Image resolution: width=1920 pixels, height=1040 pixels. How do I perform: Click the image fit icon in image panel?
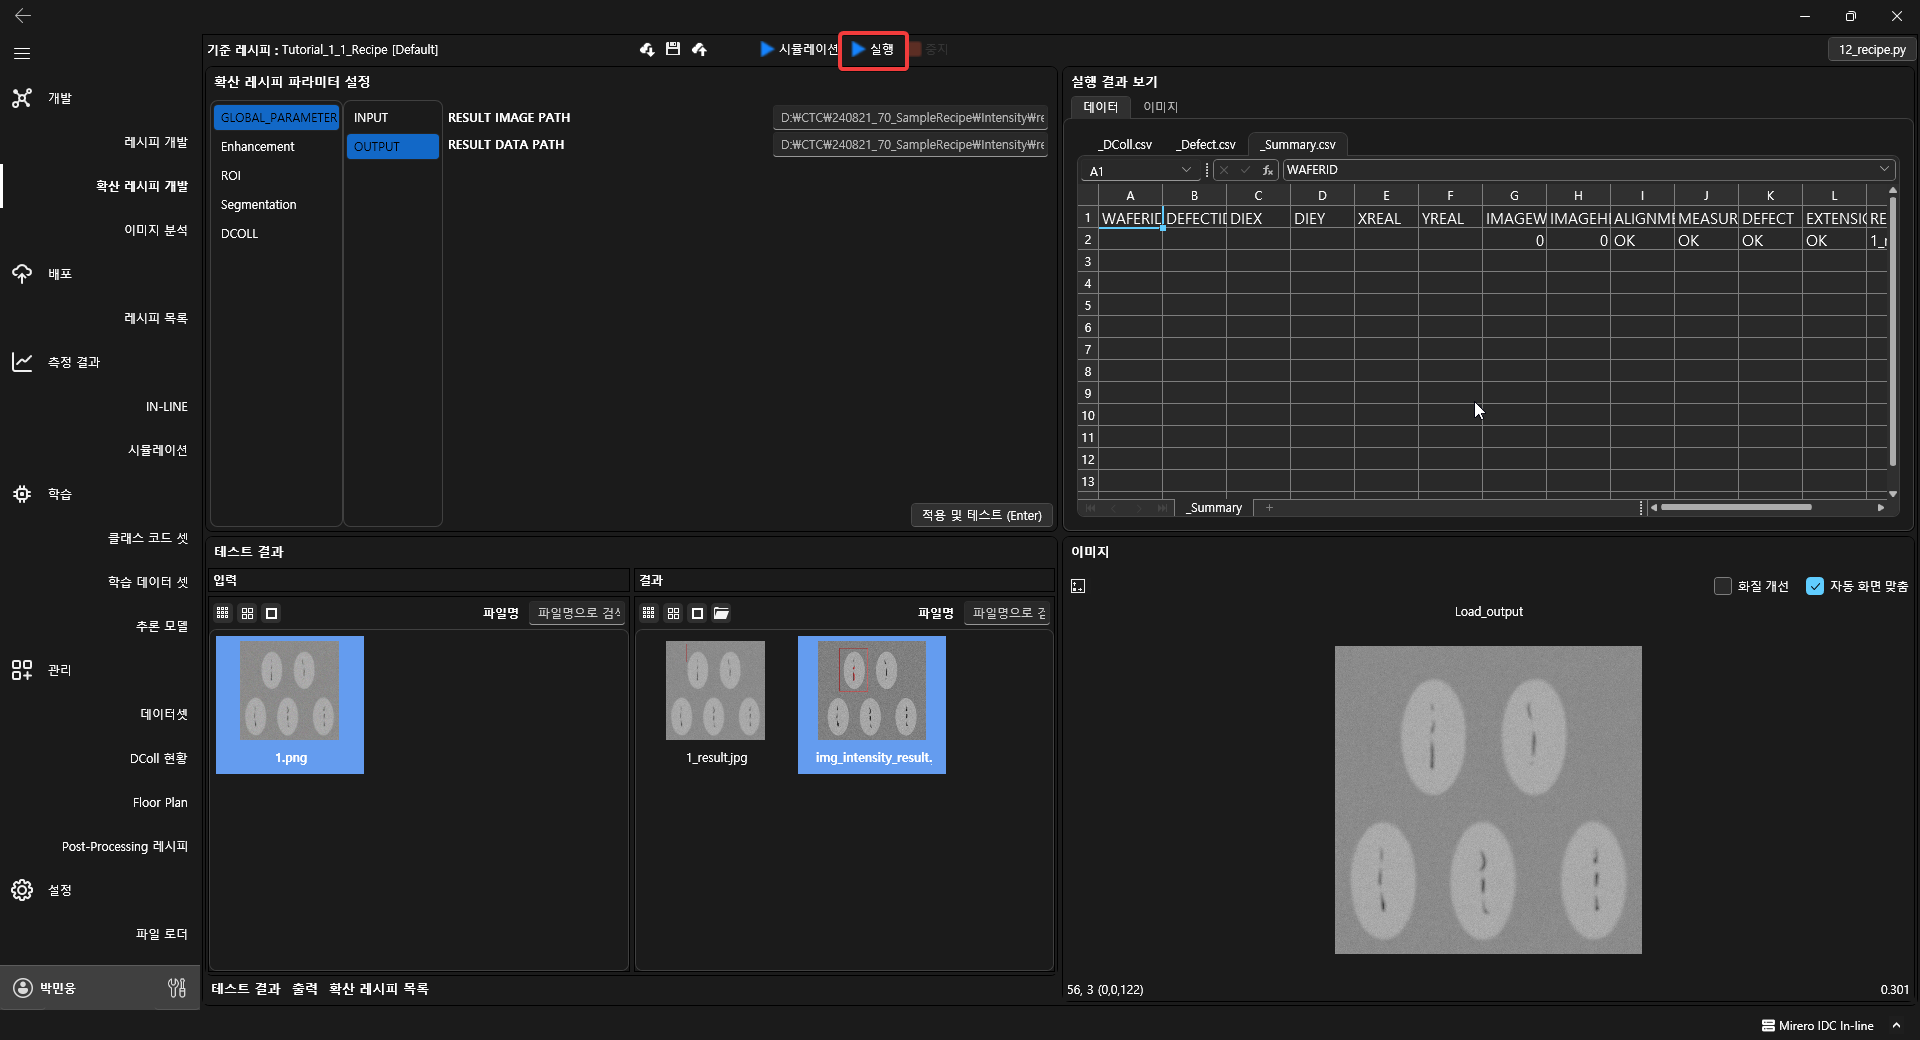1078,586
